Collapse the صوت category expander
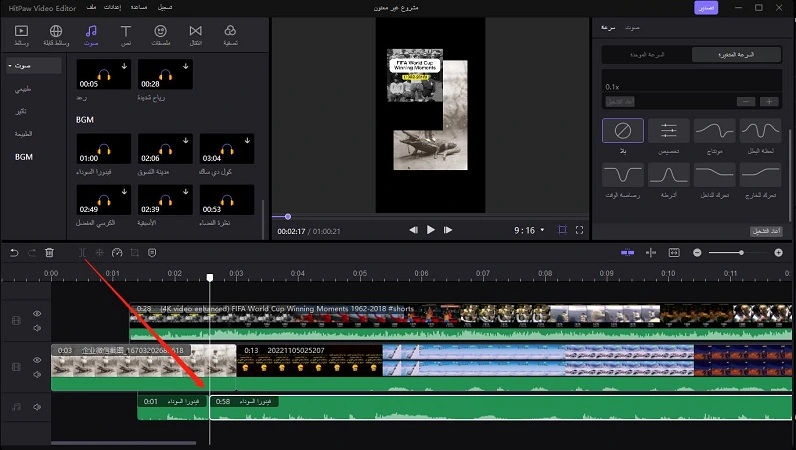The image size is (796, 450). point(10,66)
